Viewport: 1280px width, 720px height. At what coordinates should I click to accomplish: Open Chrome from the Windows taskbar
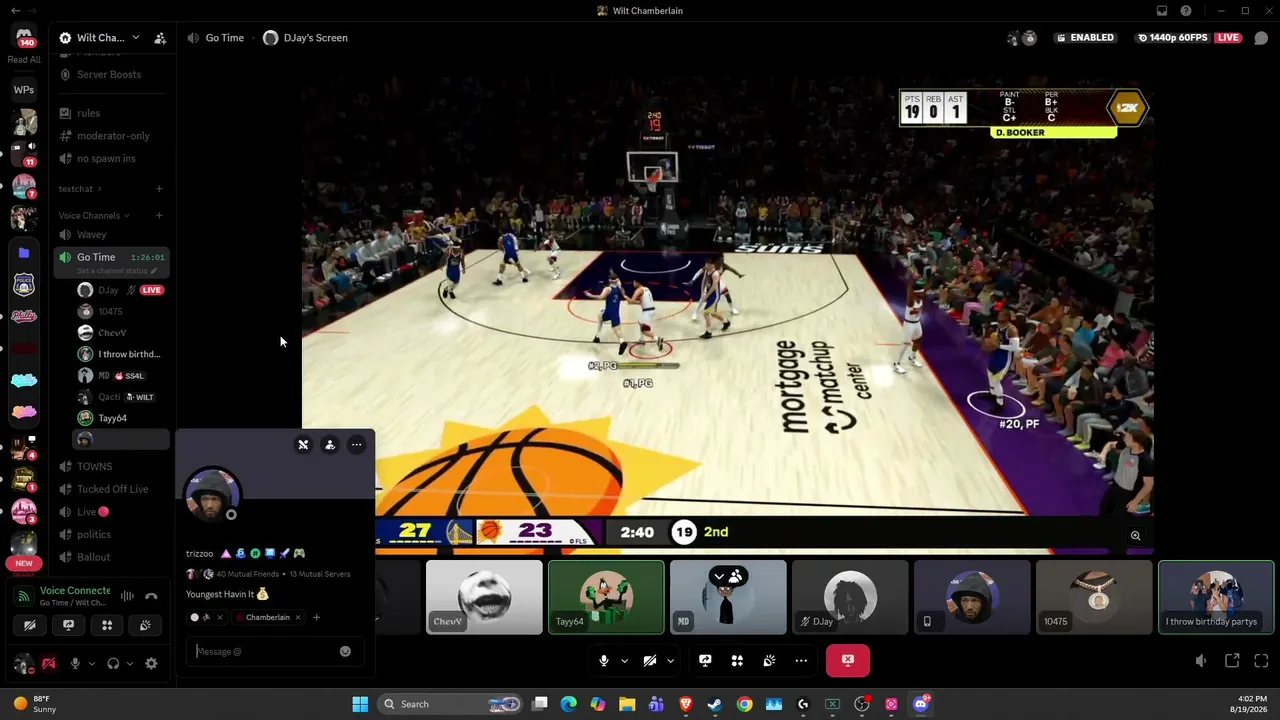(744, 704)
